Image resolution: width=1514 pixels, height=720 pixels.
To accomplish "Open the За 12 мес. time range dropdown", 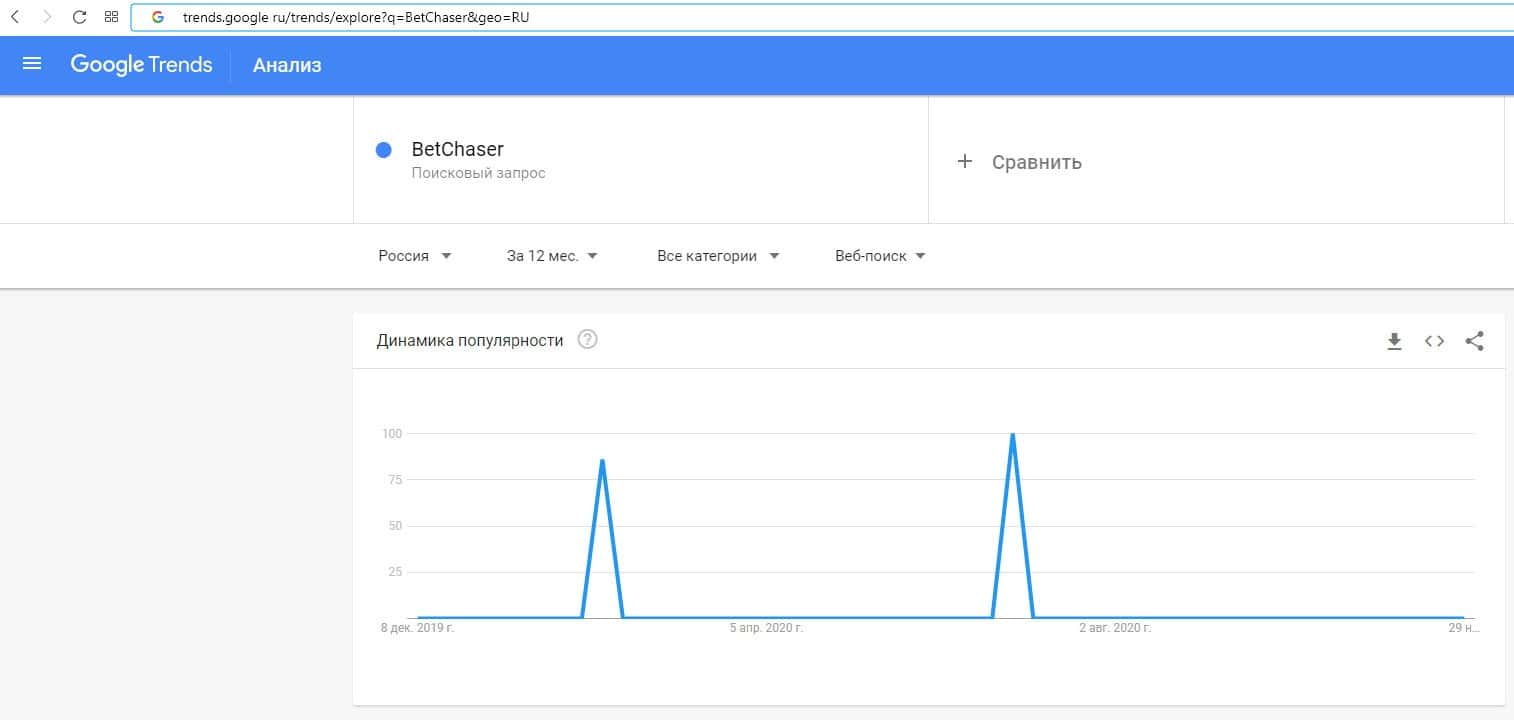I will [x=552, y=256].
